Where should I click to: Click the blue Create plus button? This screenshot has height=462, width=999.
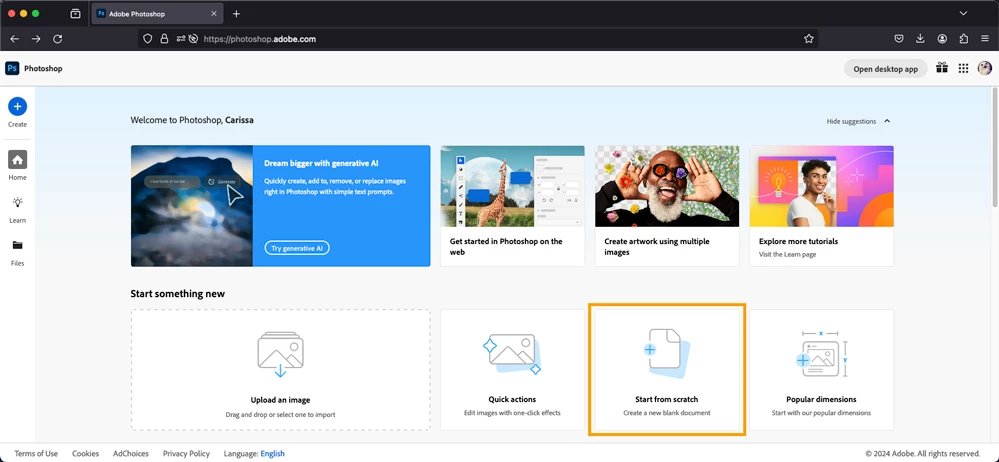(17, 106)
